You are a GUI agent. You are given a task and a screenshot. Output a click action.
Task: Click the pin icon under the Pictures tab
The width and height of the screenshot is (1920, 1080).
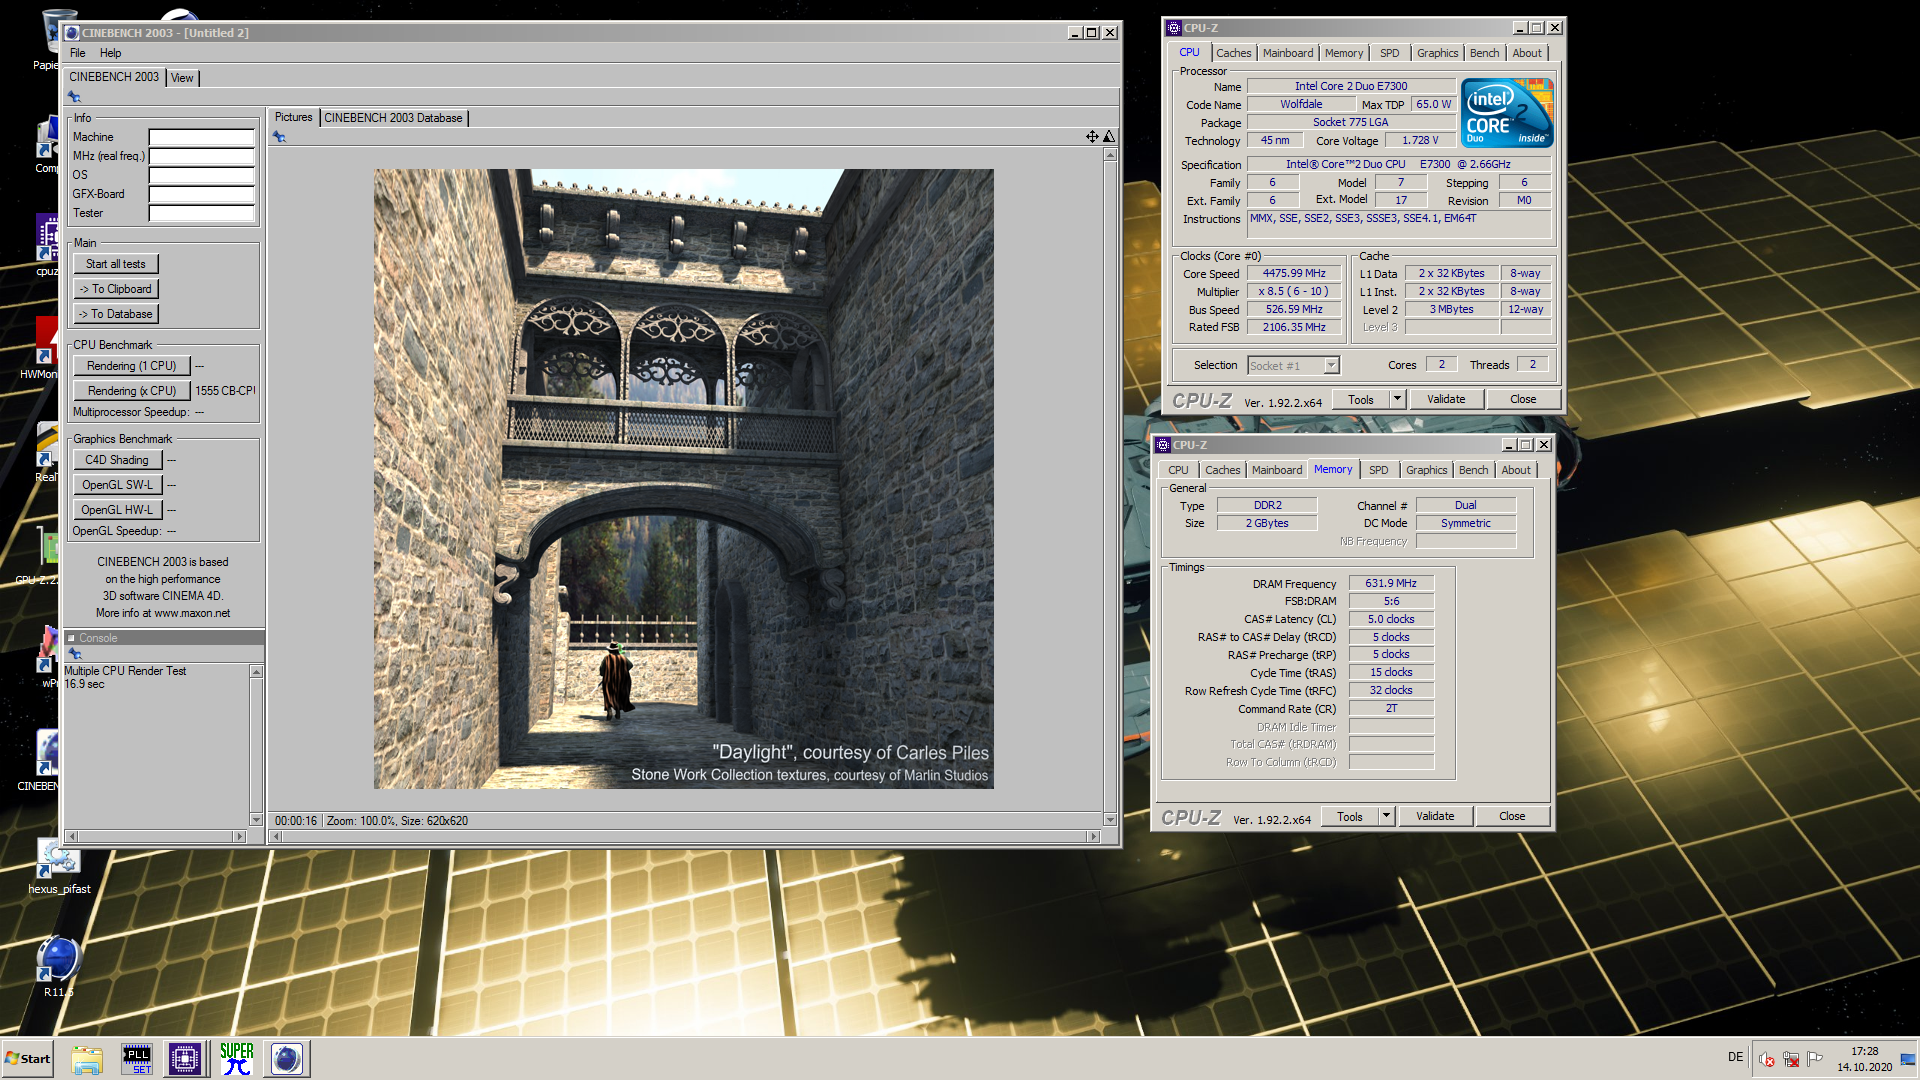tap(280, 137)
